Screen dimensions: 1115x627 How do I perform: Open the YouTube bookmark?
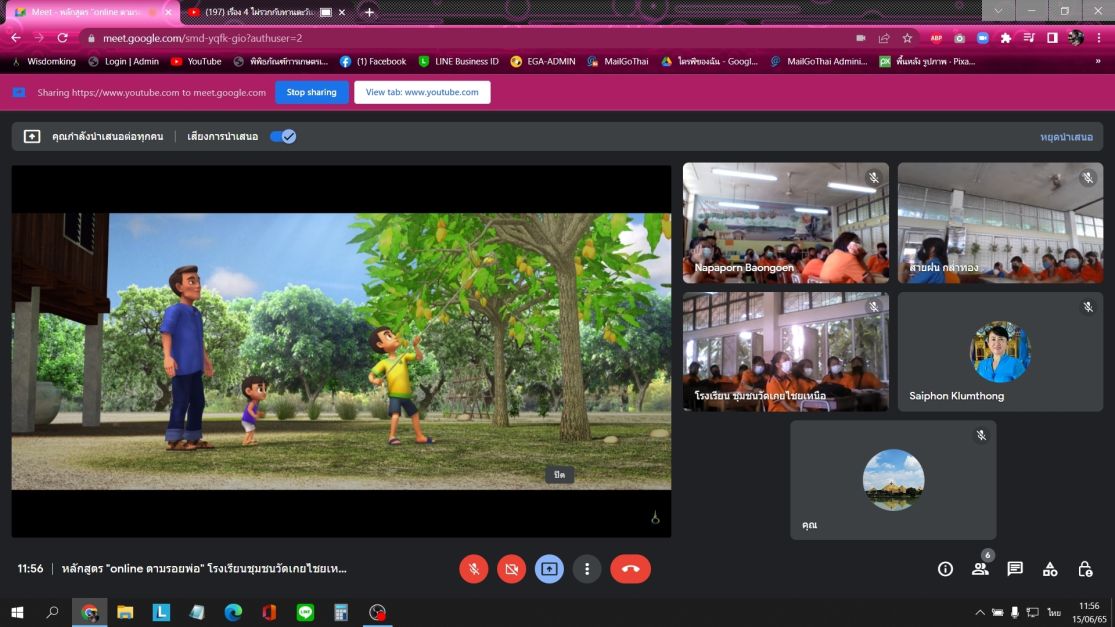pyautogui.click(x=196, y=62)
